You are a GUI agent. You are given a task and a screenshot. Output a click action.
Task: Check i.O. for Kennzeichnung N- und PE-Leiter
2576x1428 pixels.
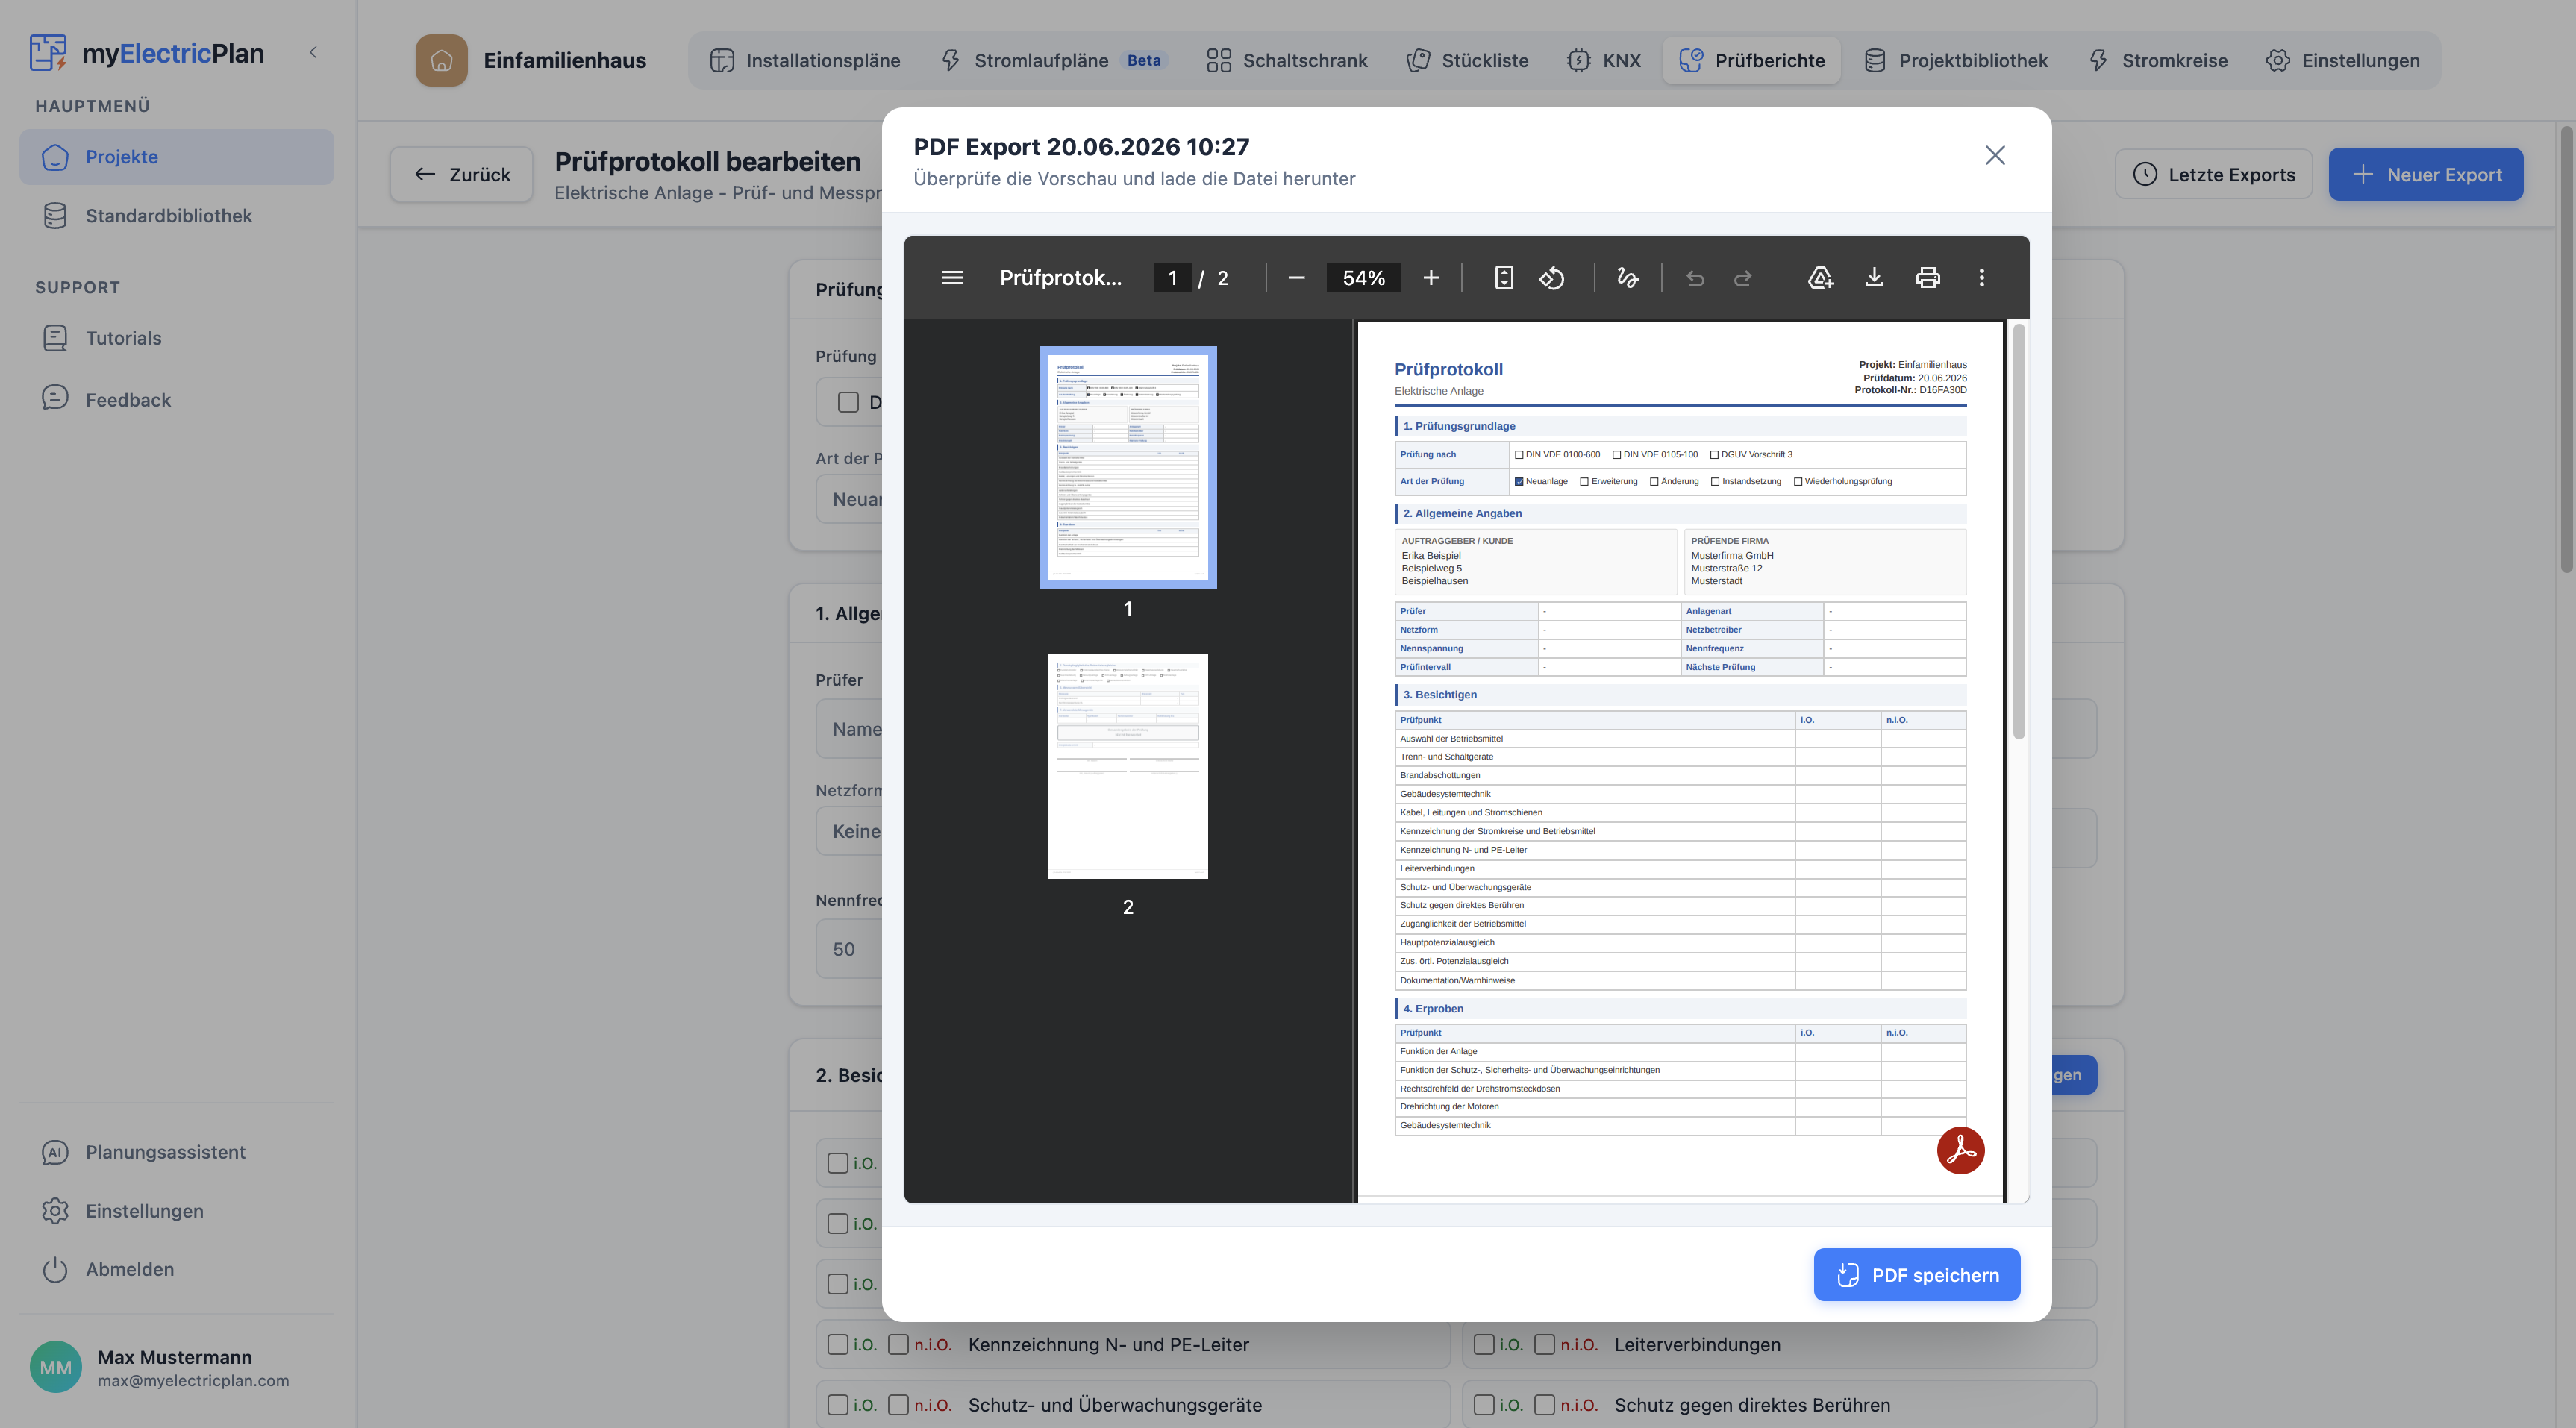point(838,1344)
